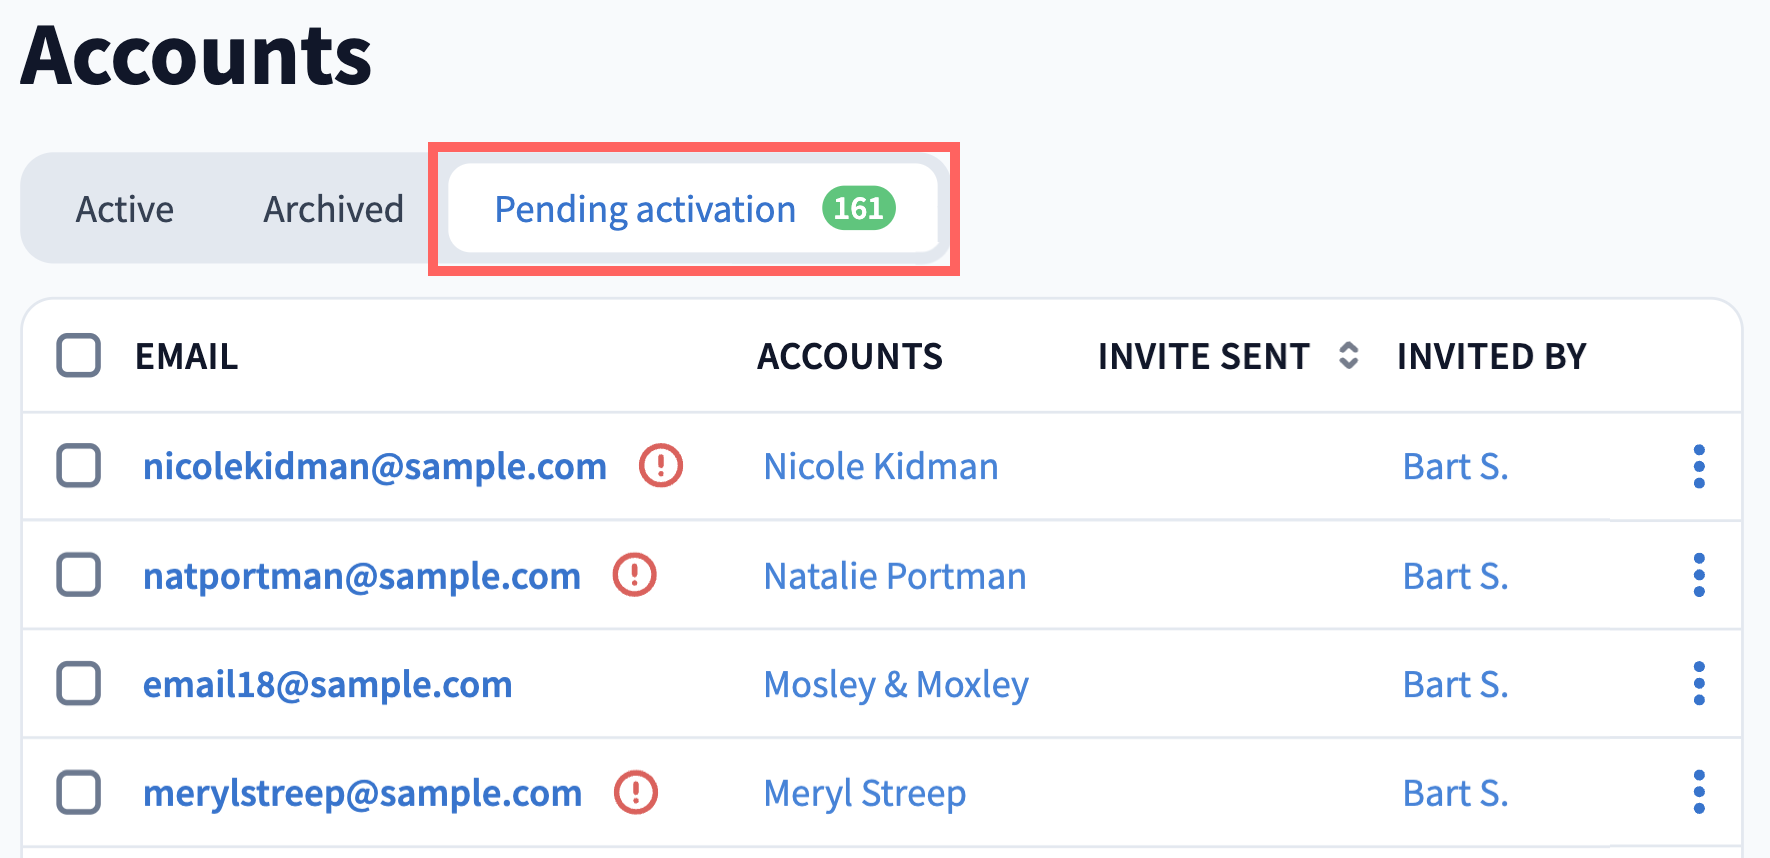Tick the checkbox for merylstreep@sample.com
Image resolution: width=1770 pixels, height=858 pixels.
[x=79, y=793]
